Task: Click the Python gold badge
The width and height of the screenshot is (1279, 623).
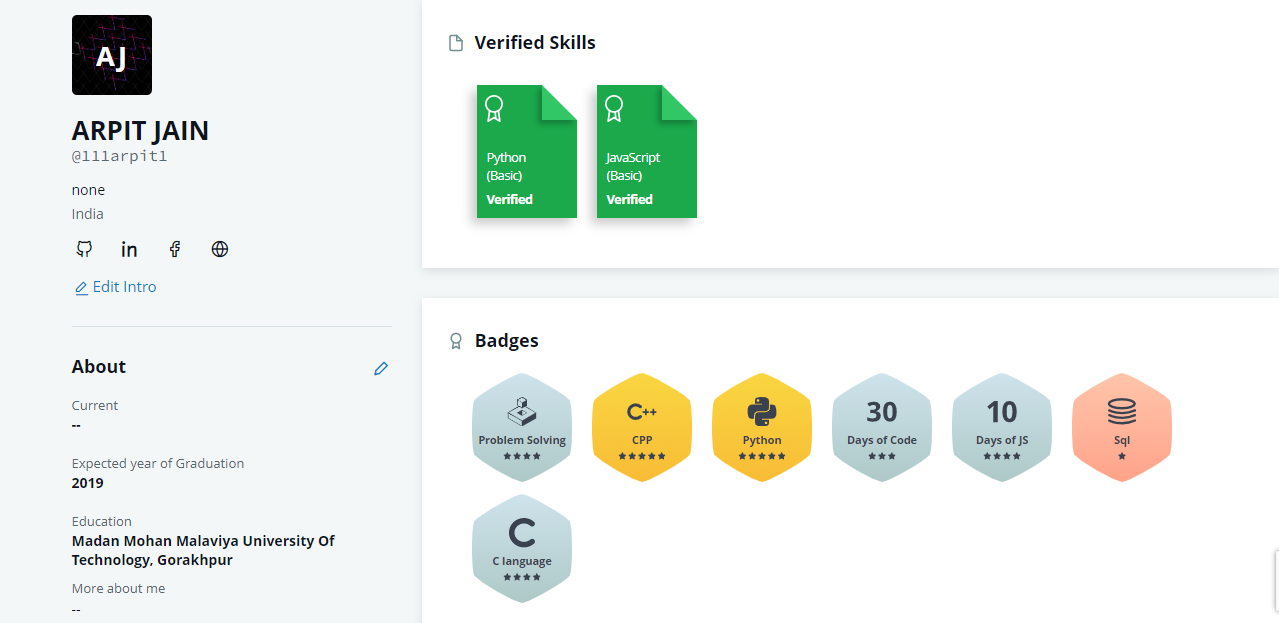Action: click(x=762, y=427)
